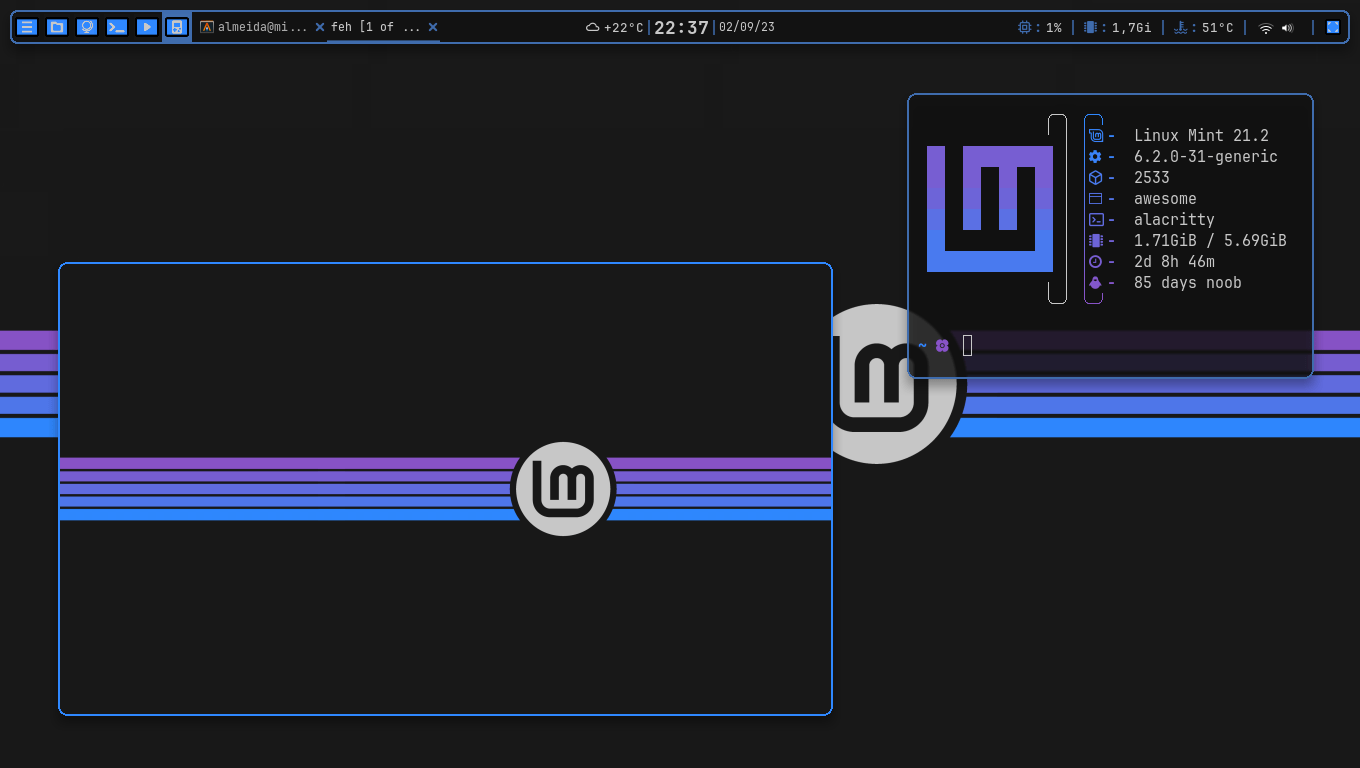Image resolution: width=1360 pixels, height=768 pixels.
Task: Switch to the file manager folder tag
Action: 57,27
